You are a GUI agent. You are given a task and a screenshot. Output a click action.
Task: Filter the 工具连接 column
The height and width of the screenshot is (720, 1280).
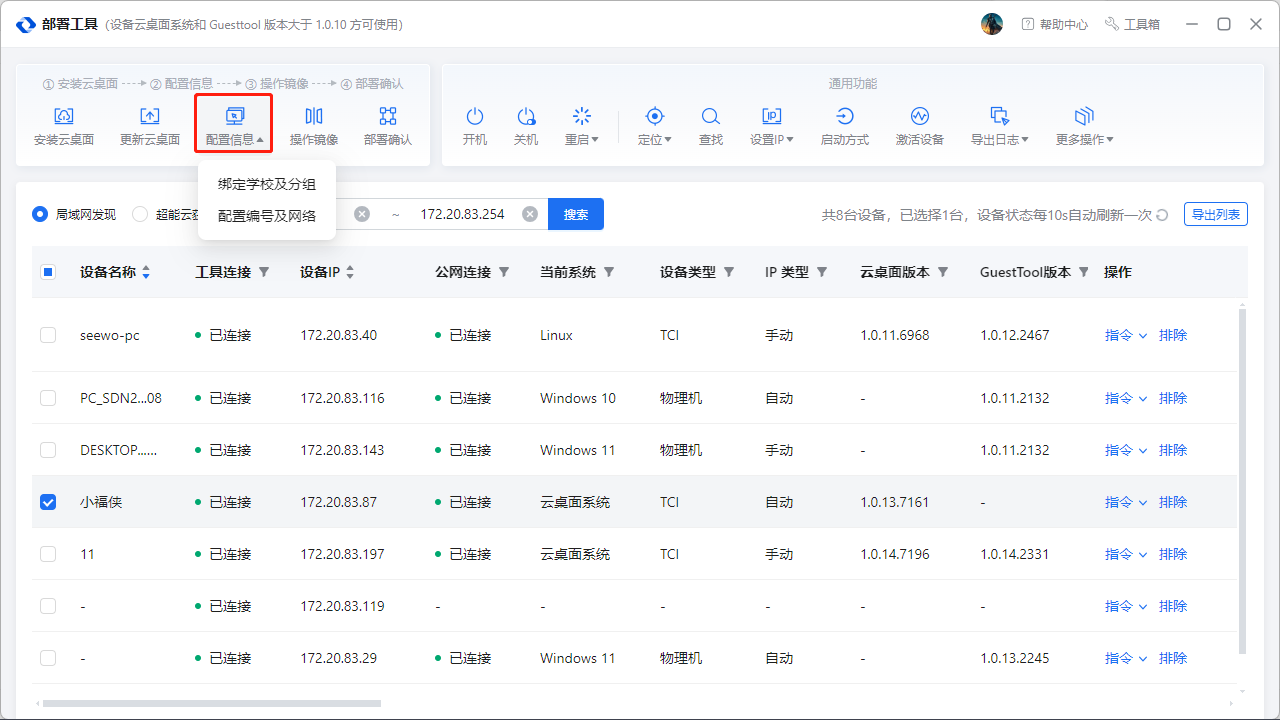(x=264, y=272)
